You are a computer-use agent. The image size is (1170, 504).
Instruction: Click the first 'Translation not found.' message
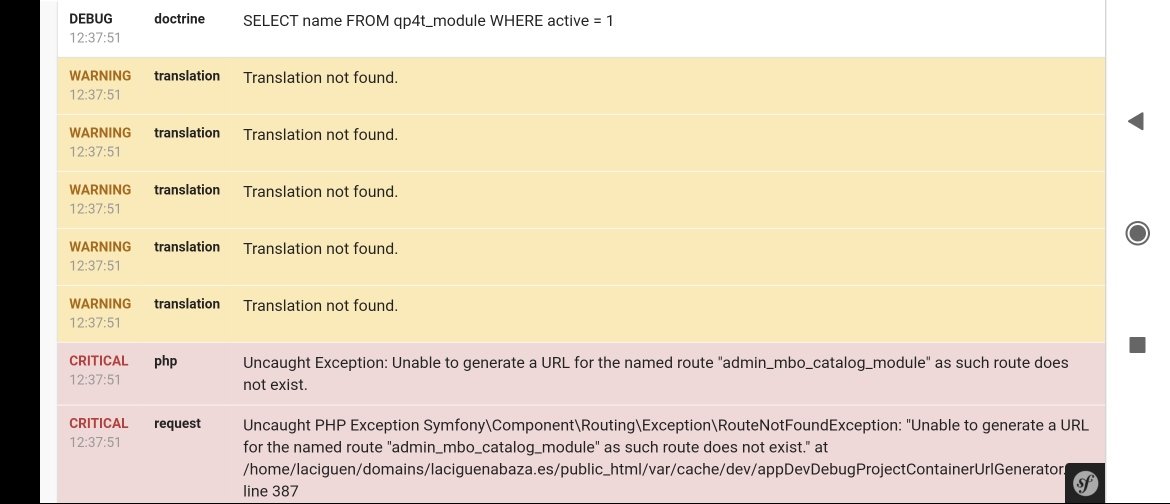coord(320,77)
